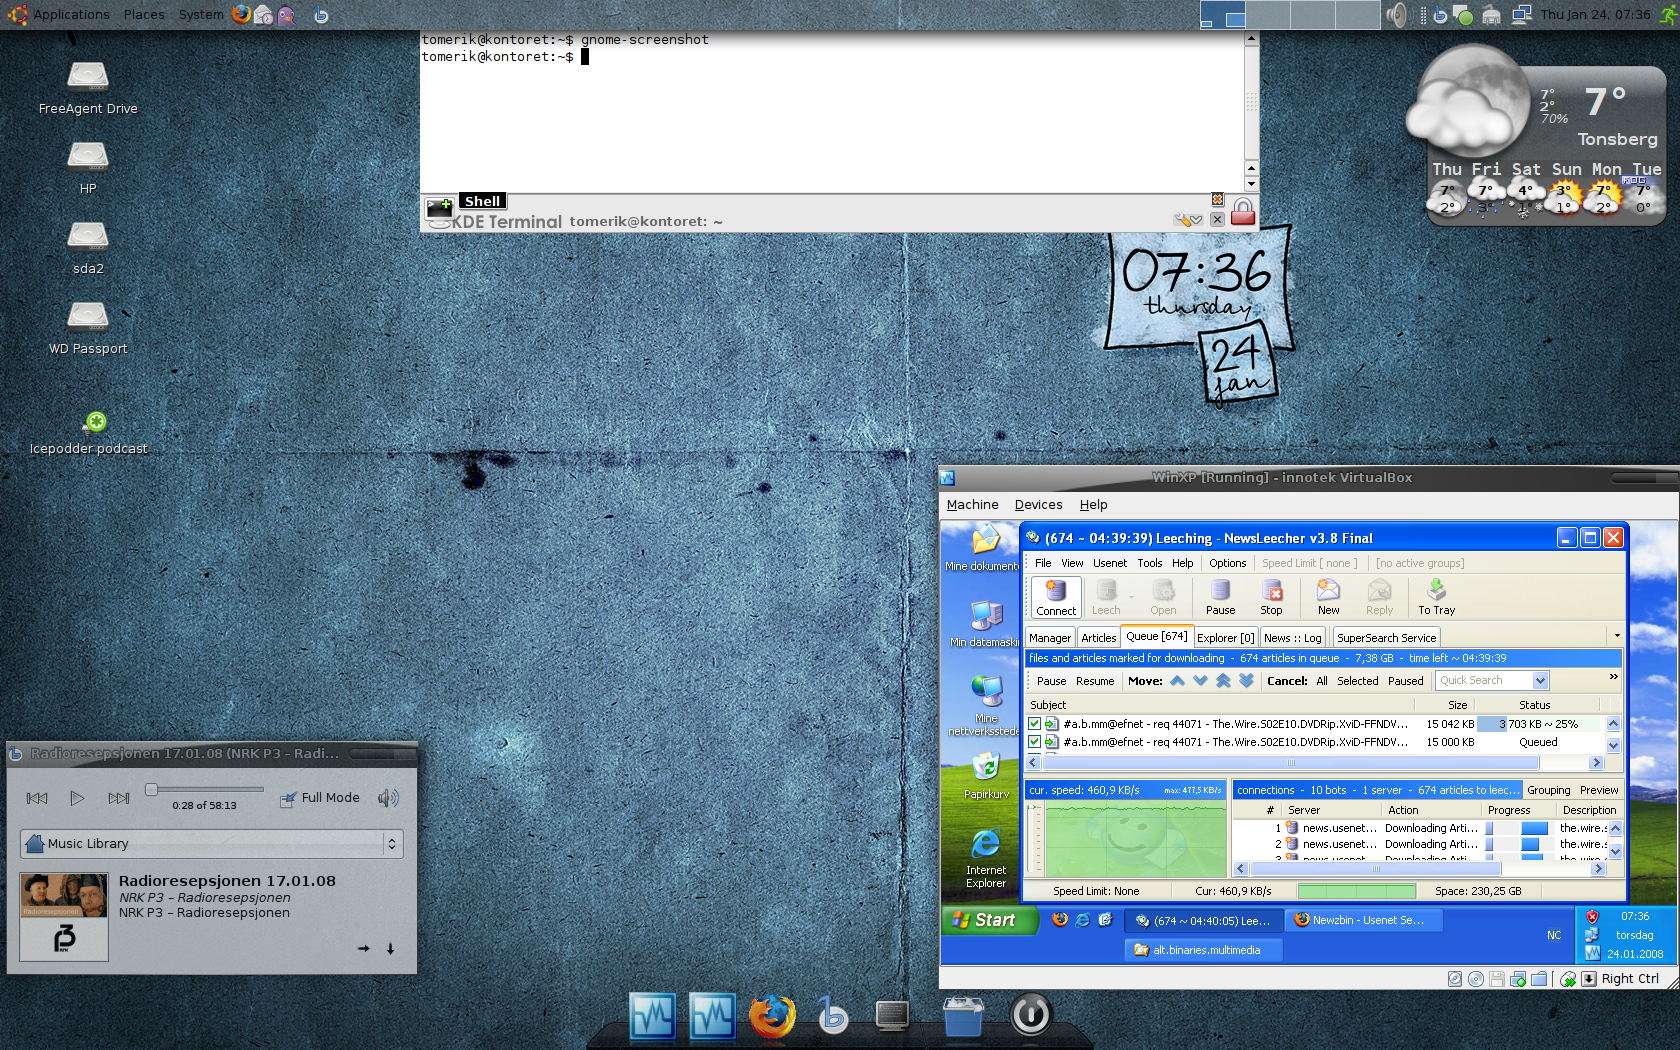Click the HP drive desktop icon

pos(88,168)
